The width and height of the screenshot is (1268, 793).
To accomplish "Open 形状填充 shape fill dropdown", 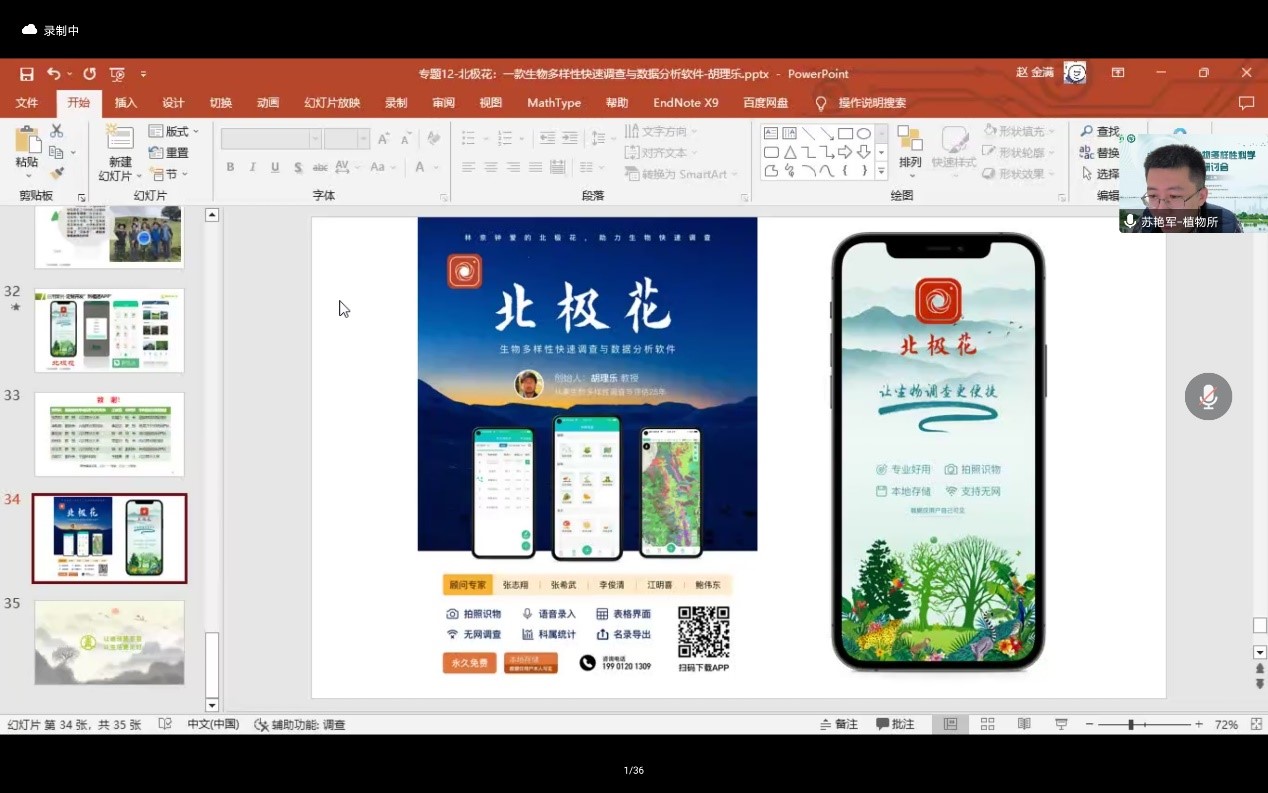I will coord(1017,131).
